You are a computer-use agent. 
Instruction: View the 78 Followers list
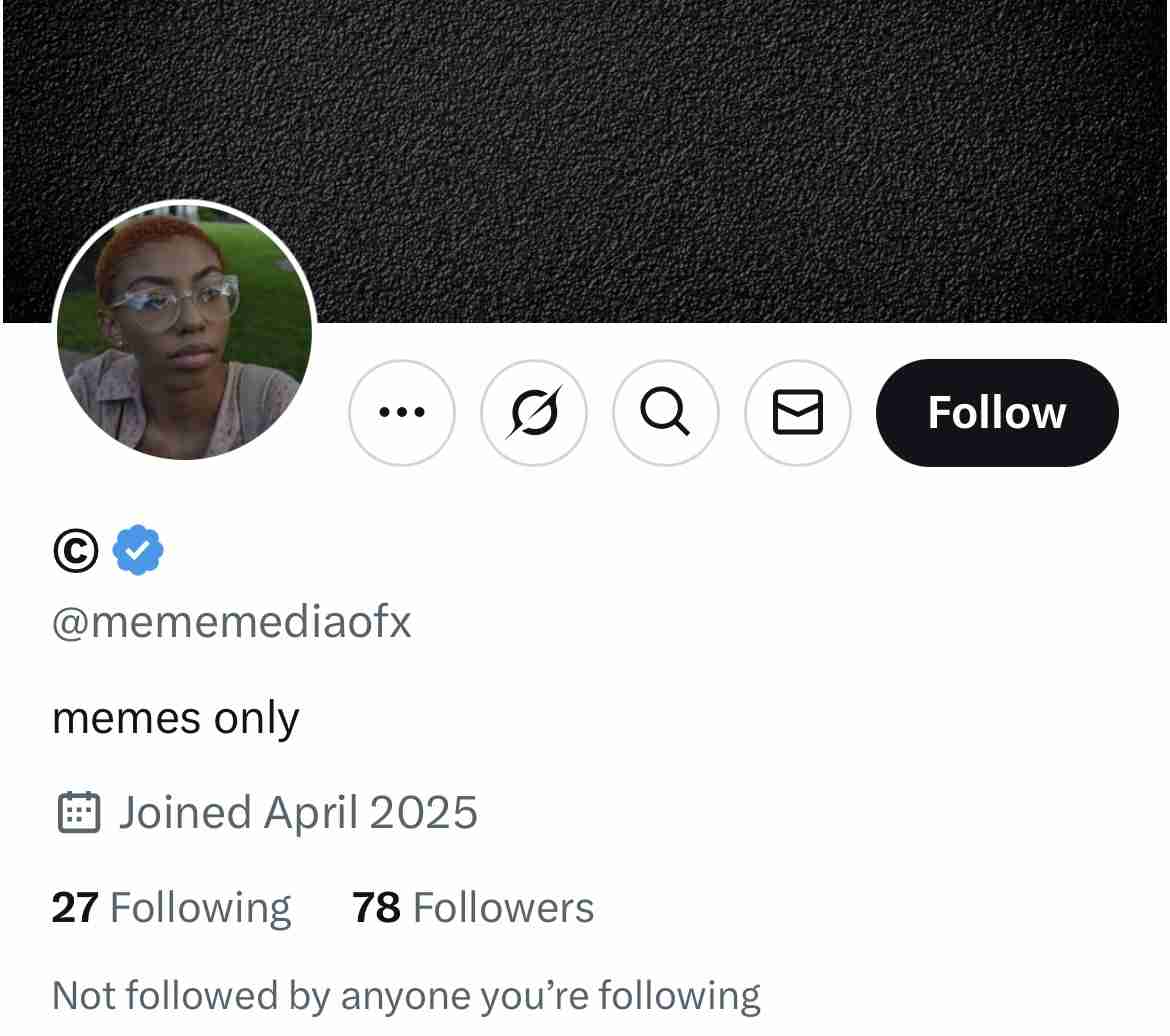click(473, 908)
